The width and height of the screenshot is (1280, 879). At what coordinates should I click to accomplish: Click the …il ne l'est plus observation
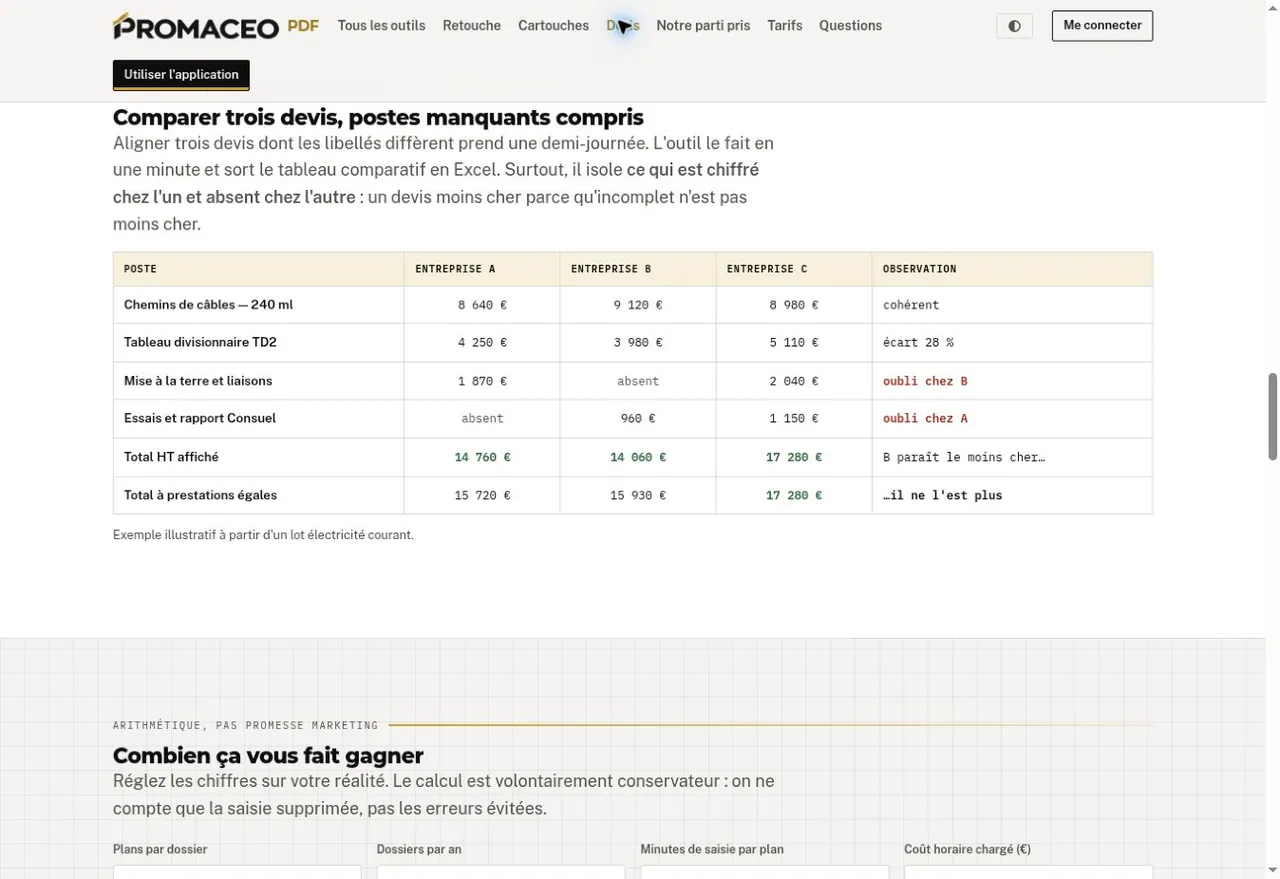(x=942, y=495)
